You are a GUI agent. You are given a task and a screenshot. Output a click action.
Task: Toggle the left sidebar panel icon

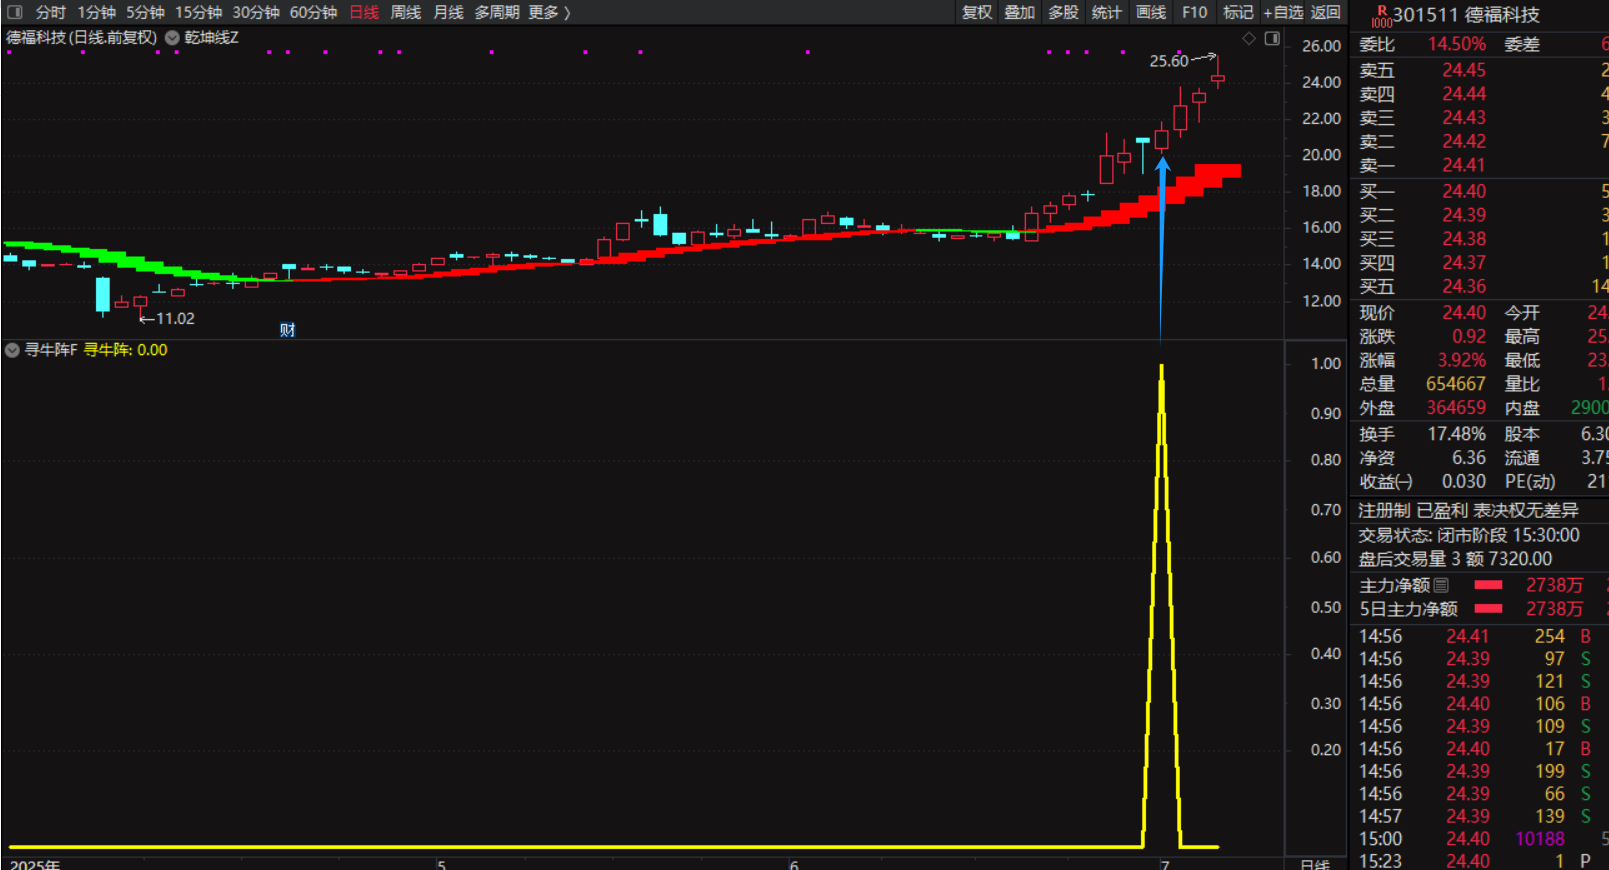point(15,12)
